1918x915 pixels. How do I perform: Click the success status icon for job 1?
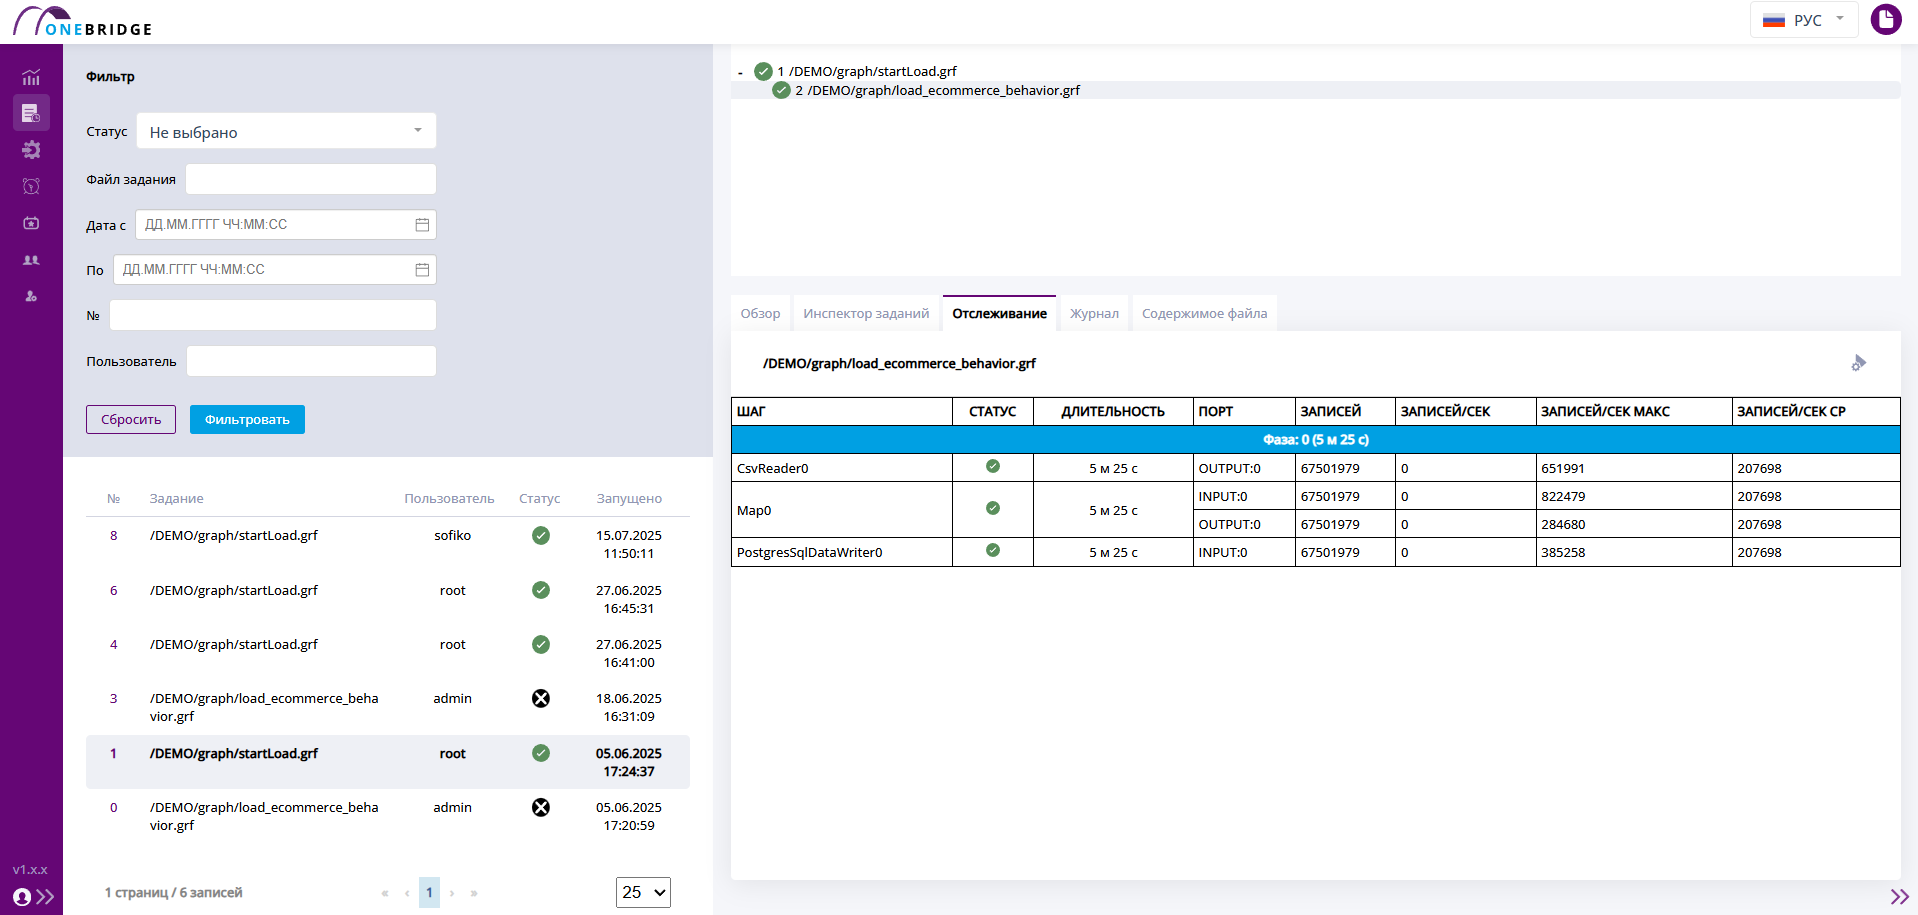click(x=541, y=753)
